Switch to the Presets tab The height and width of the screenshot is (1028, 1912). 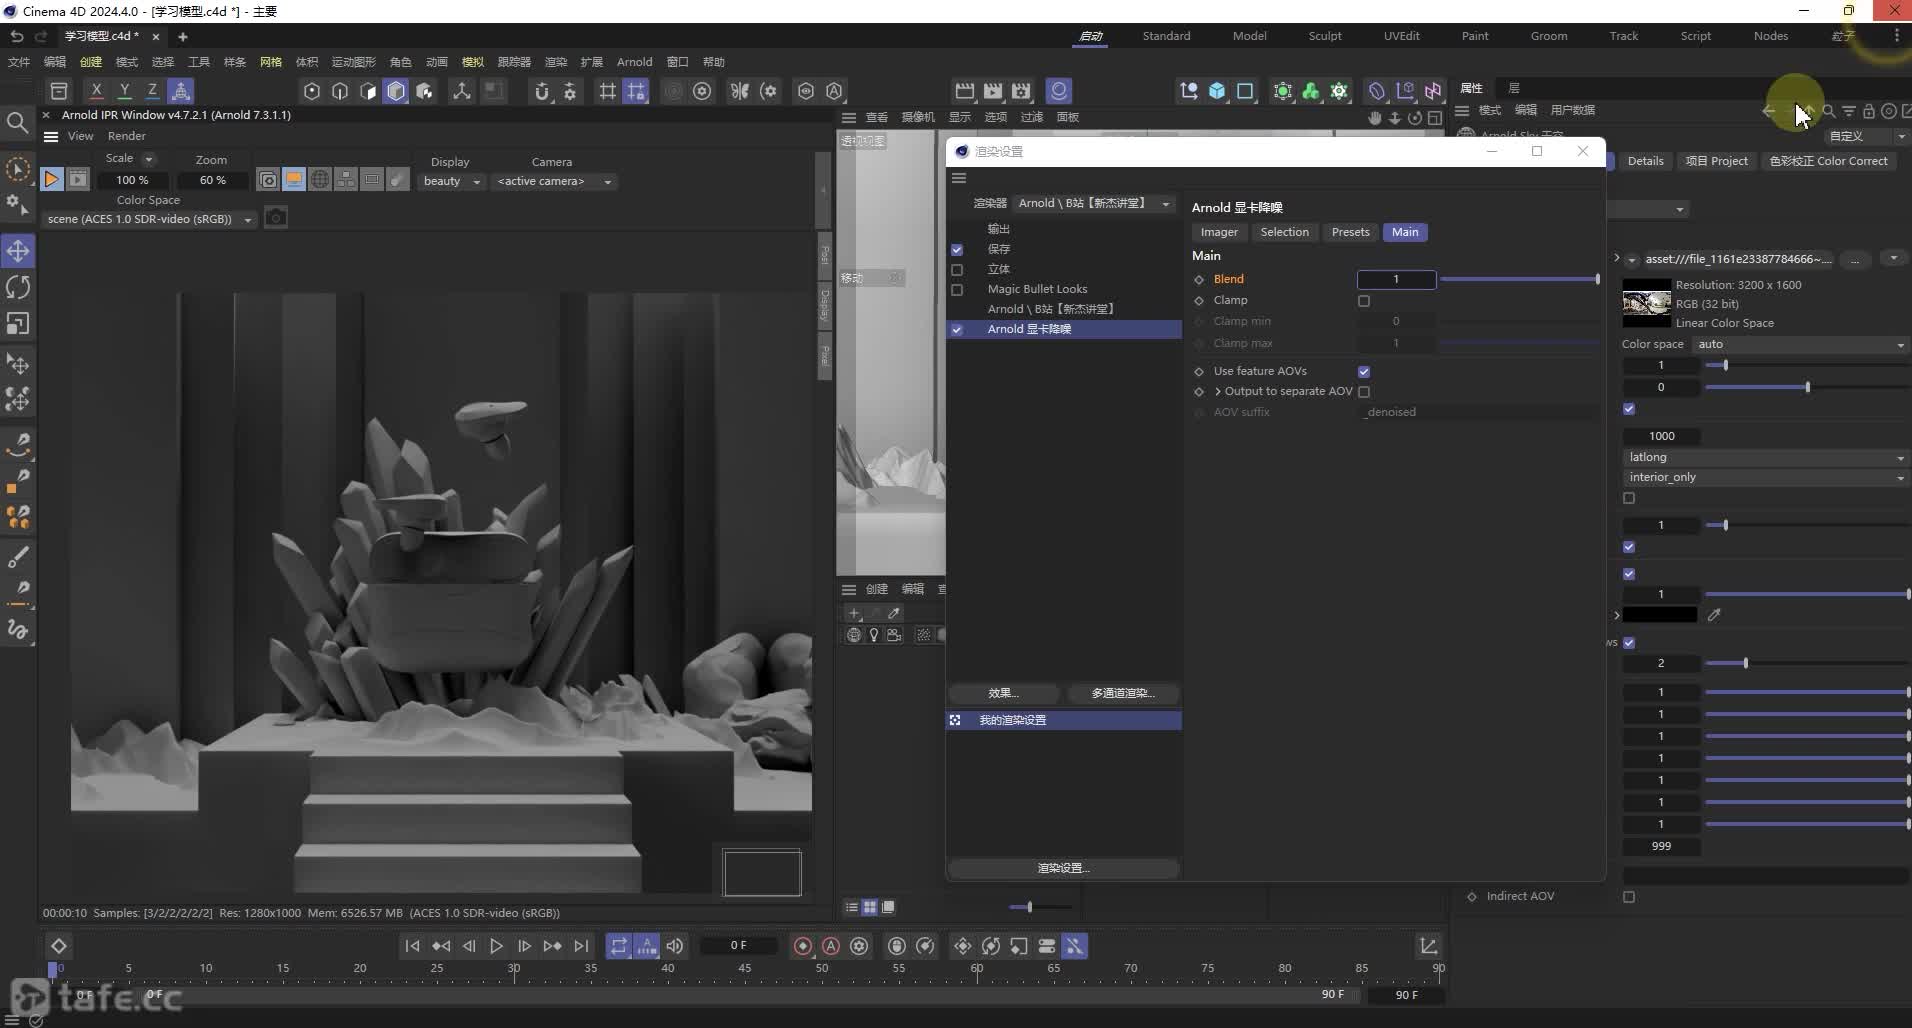coord(1350,232)
